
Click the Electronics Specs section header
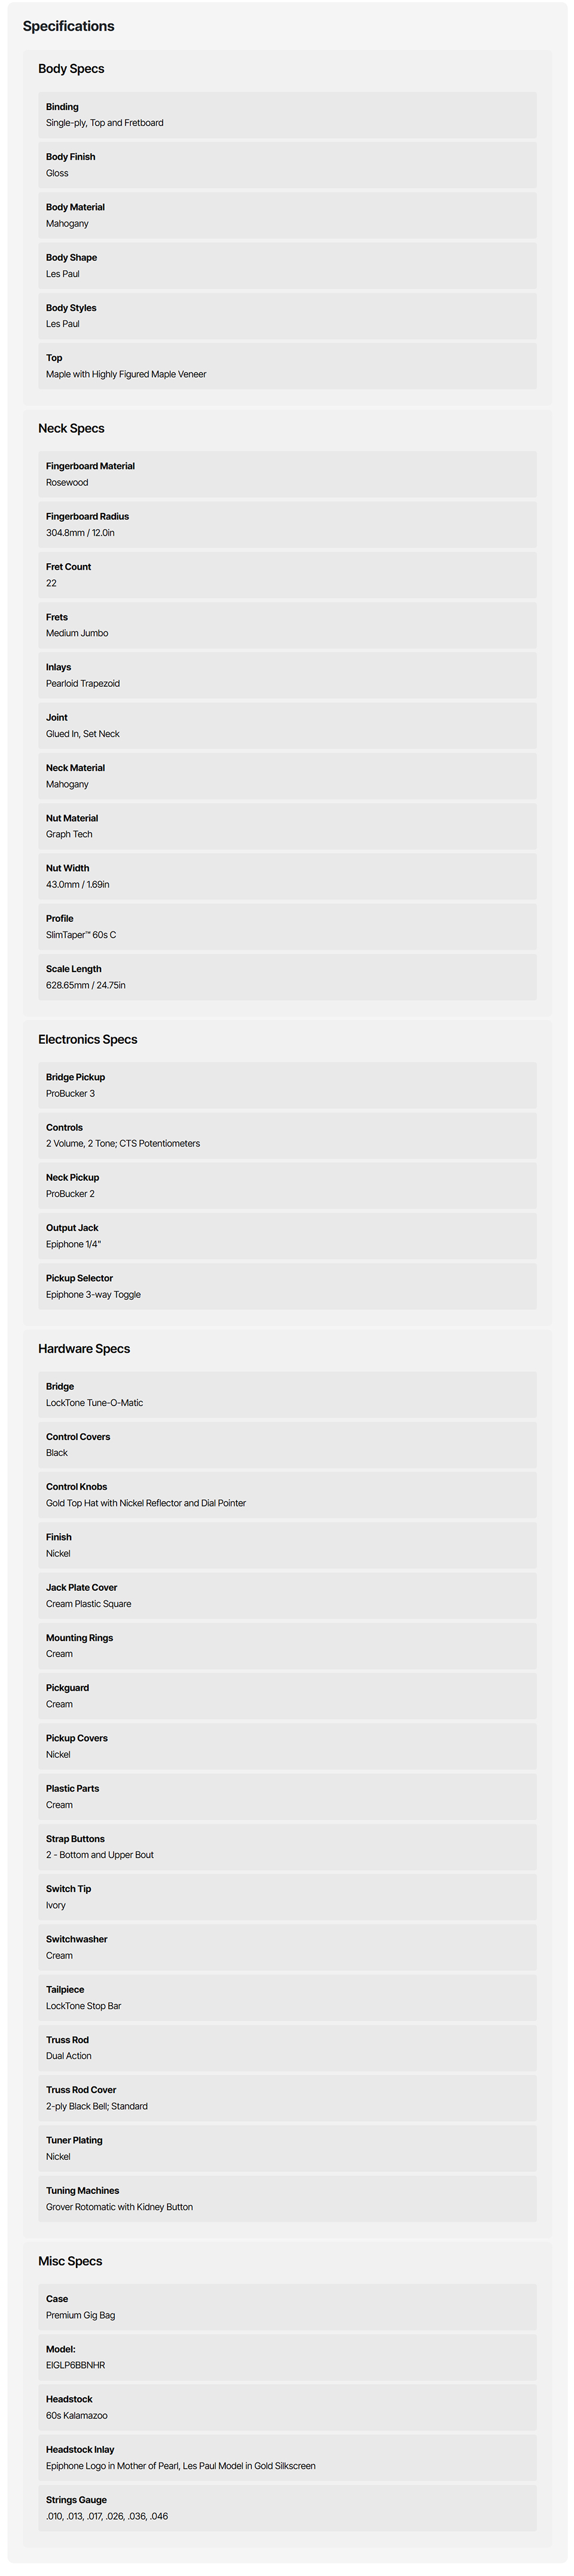click(88, 1039)
